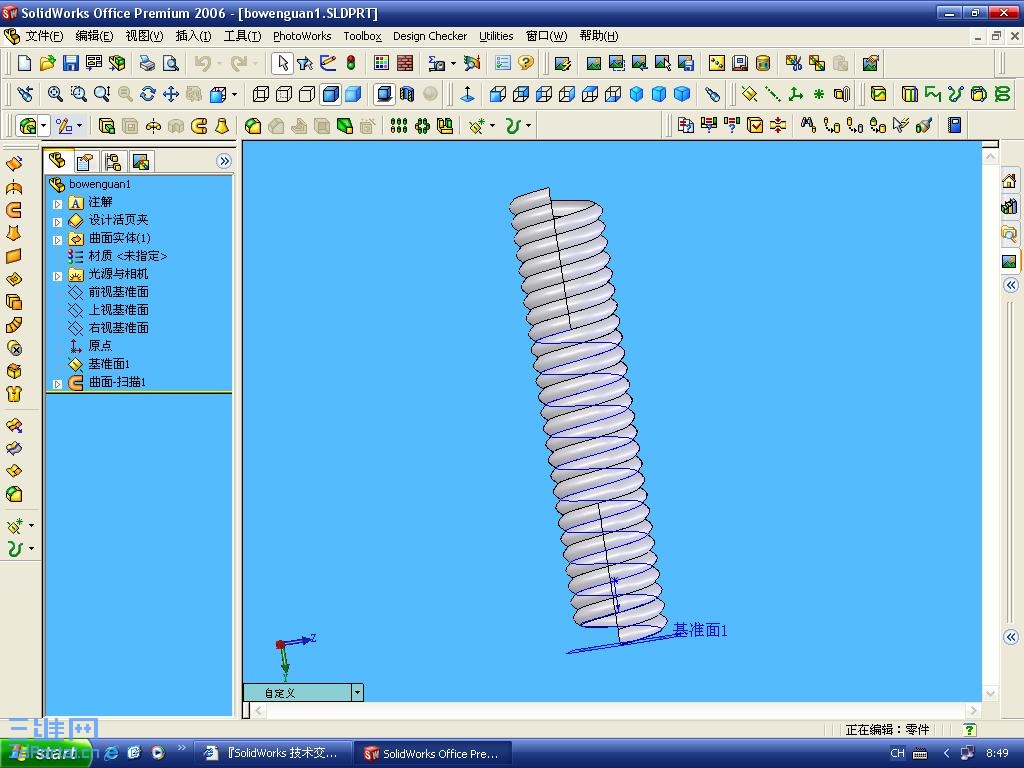Expand the 注解 tree node
The height and width of the screenshot is (768, 1024).
coord(57,204)
